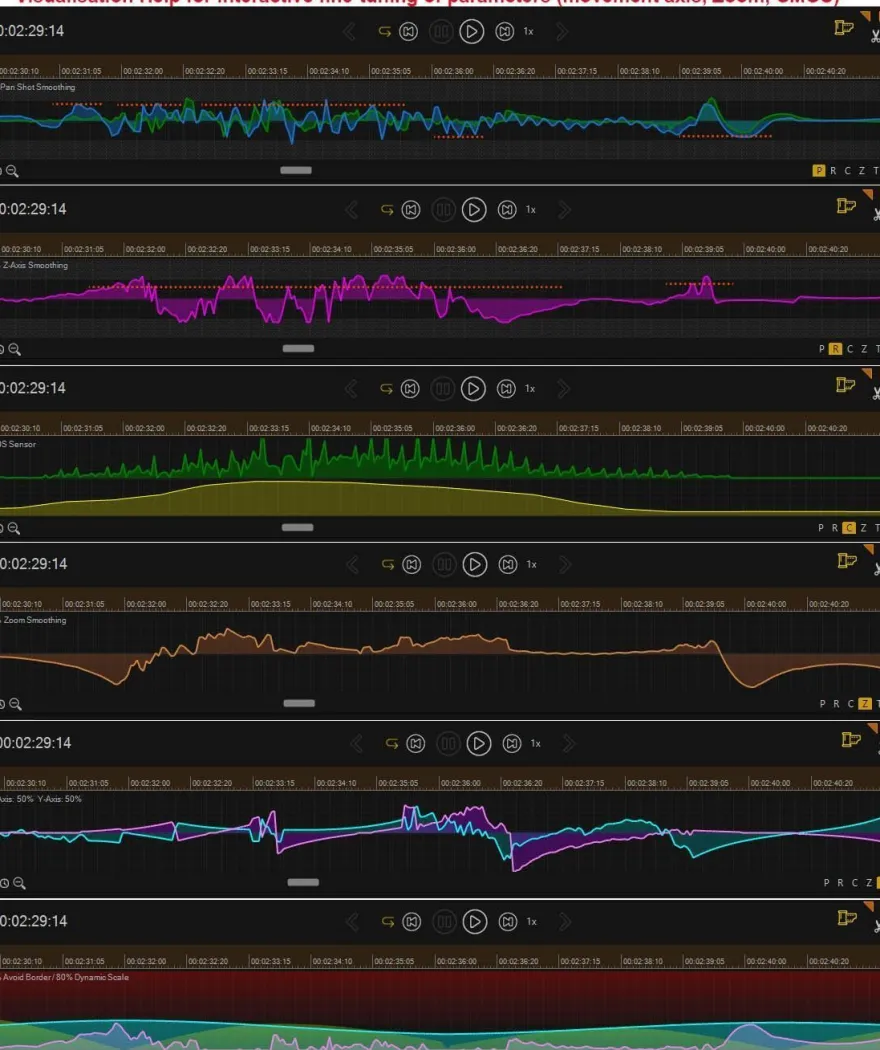Open the 1x speed selector in Y-Axis: 50% panel
Viewport: 880px width, 1050px height.
pos(536,743)
